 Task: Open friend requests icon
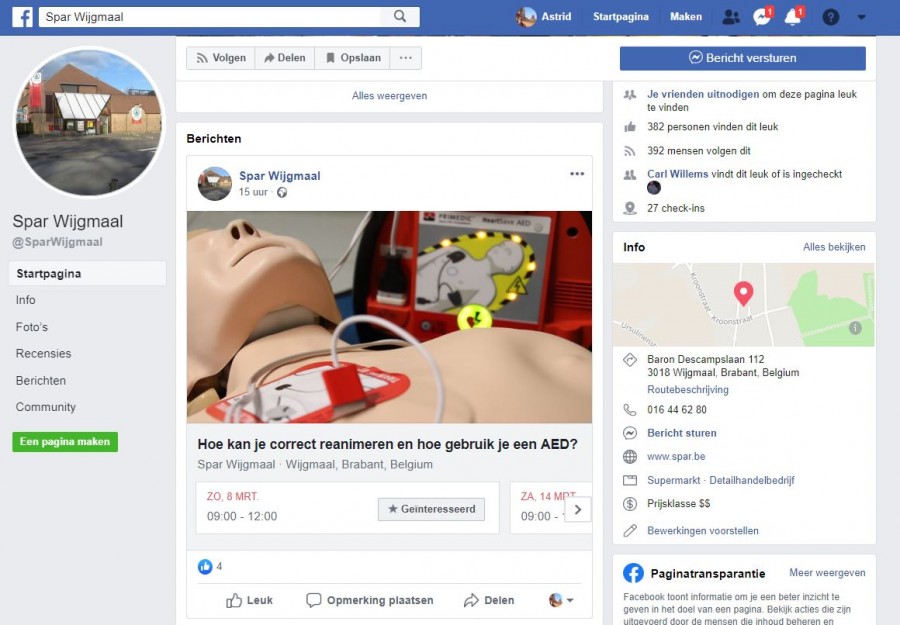point(731,17)
